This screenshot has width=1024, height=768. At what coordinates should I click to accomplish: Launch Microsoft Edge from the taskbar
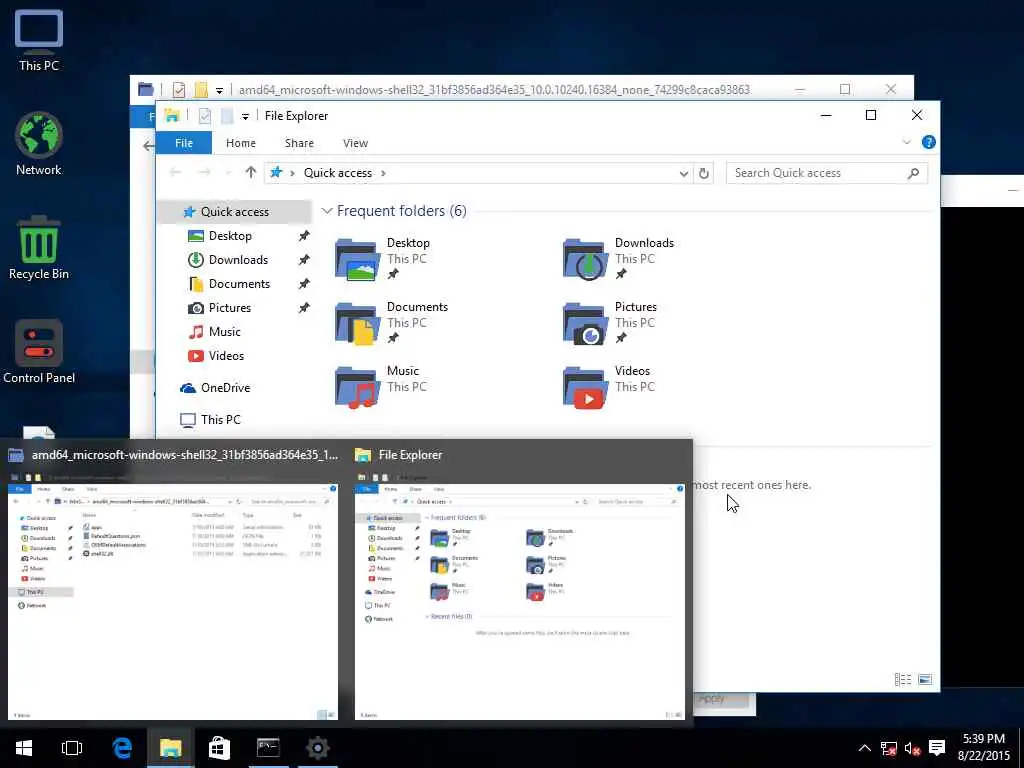(122, 748)
